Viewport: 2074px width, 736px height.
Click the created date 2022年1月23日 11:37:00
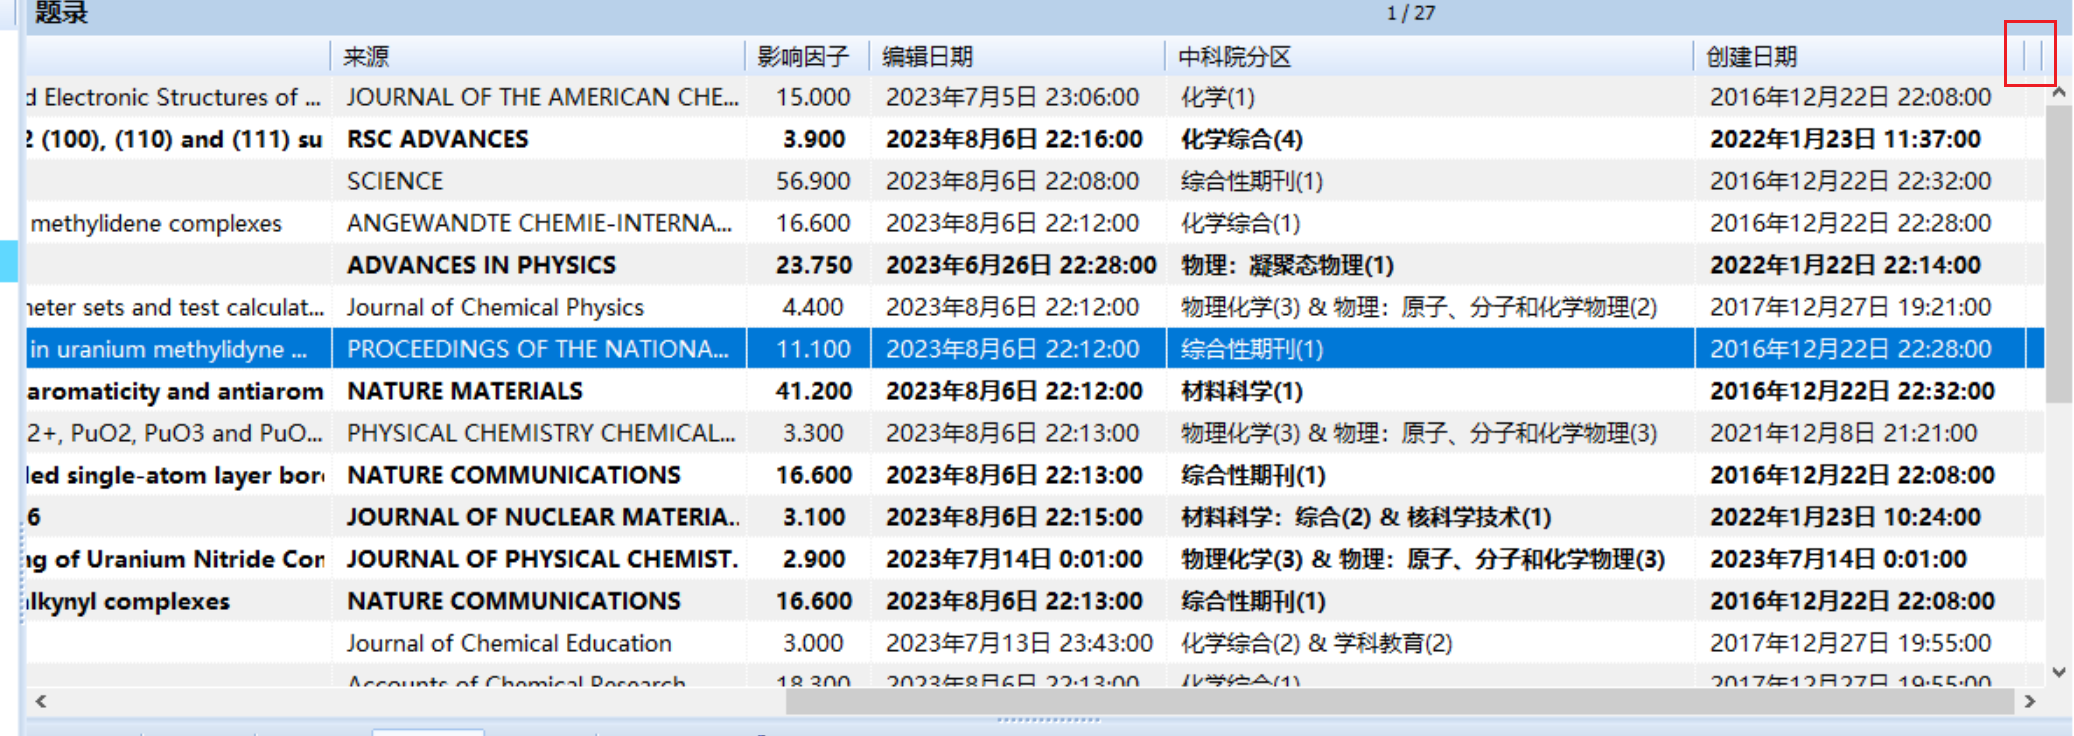coord(1845,139)
